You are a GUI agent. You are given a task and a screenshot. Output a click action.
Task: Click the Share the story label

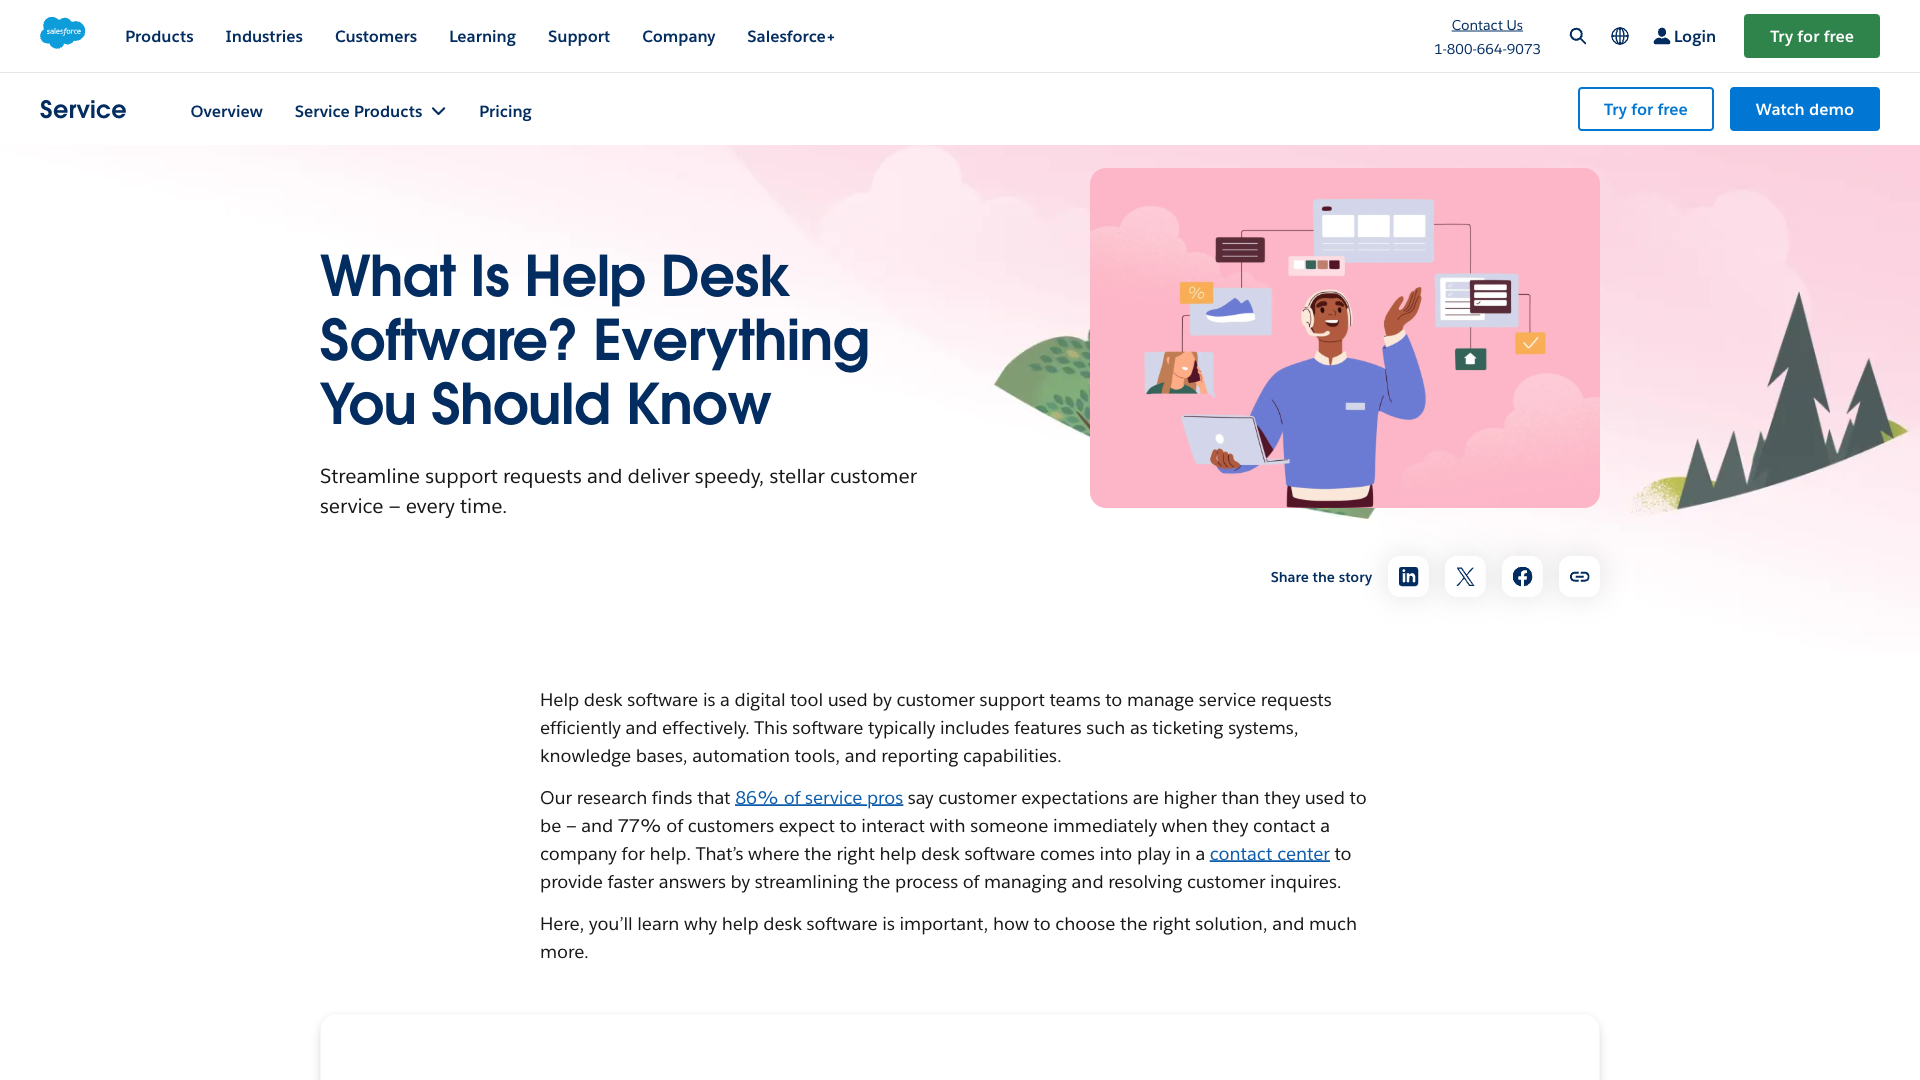click(1321, 577)
